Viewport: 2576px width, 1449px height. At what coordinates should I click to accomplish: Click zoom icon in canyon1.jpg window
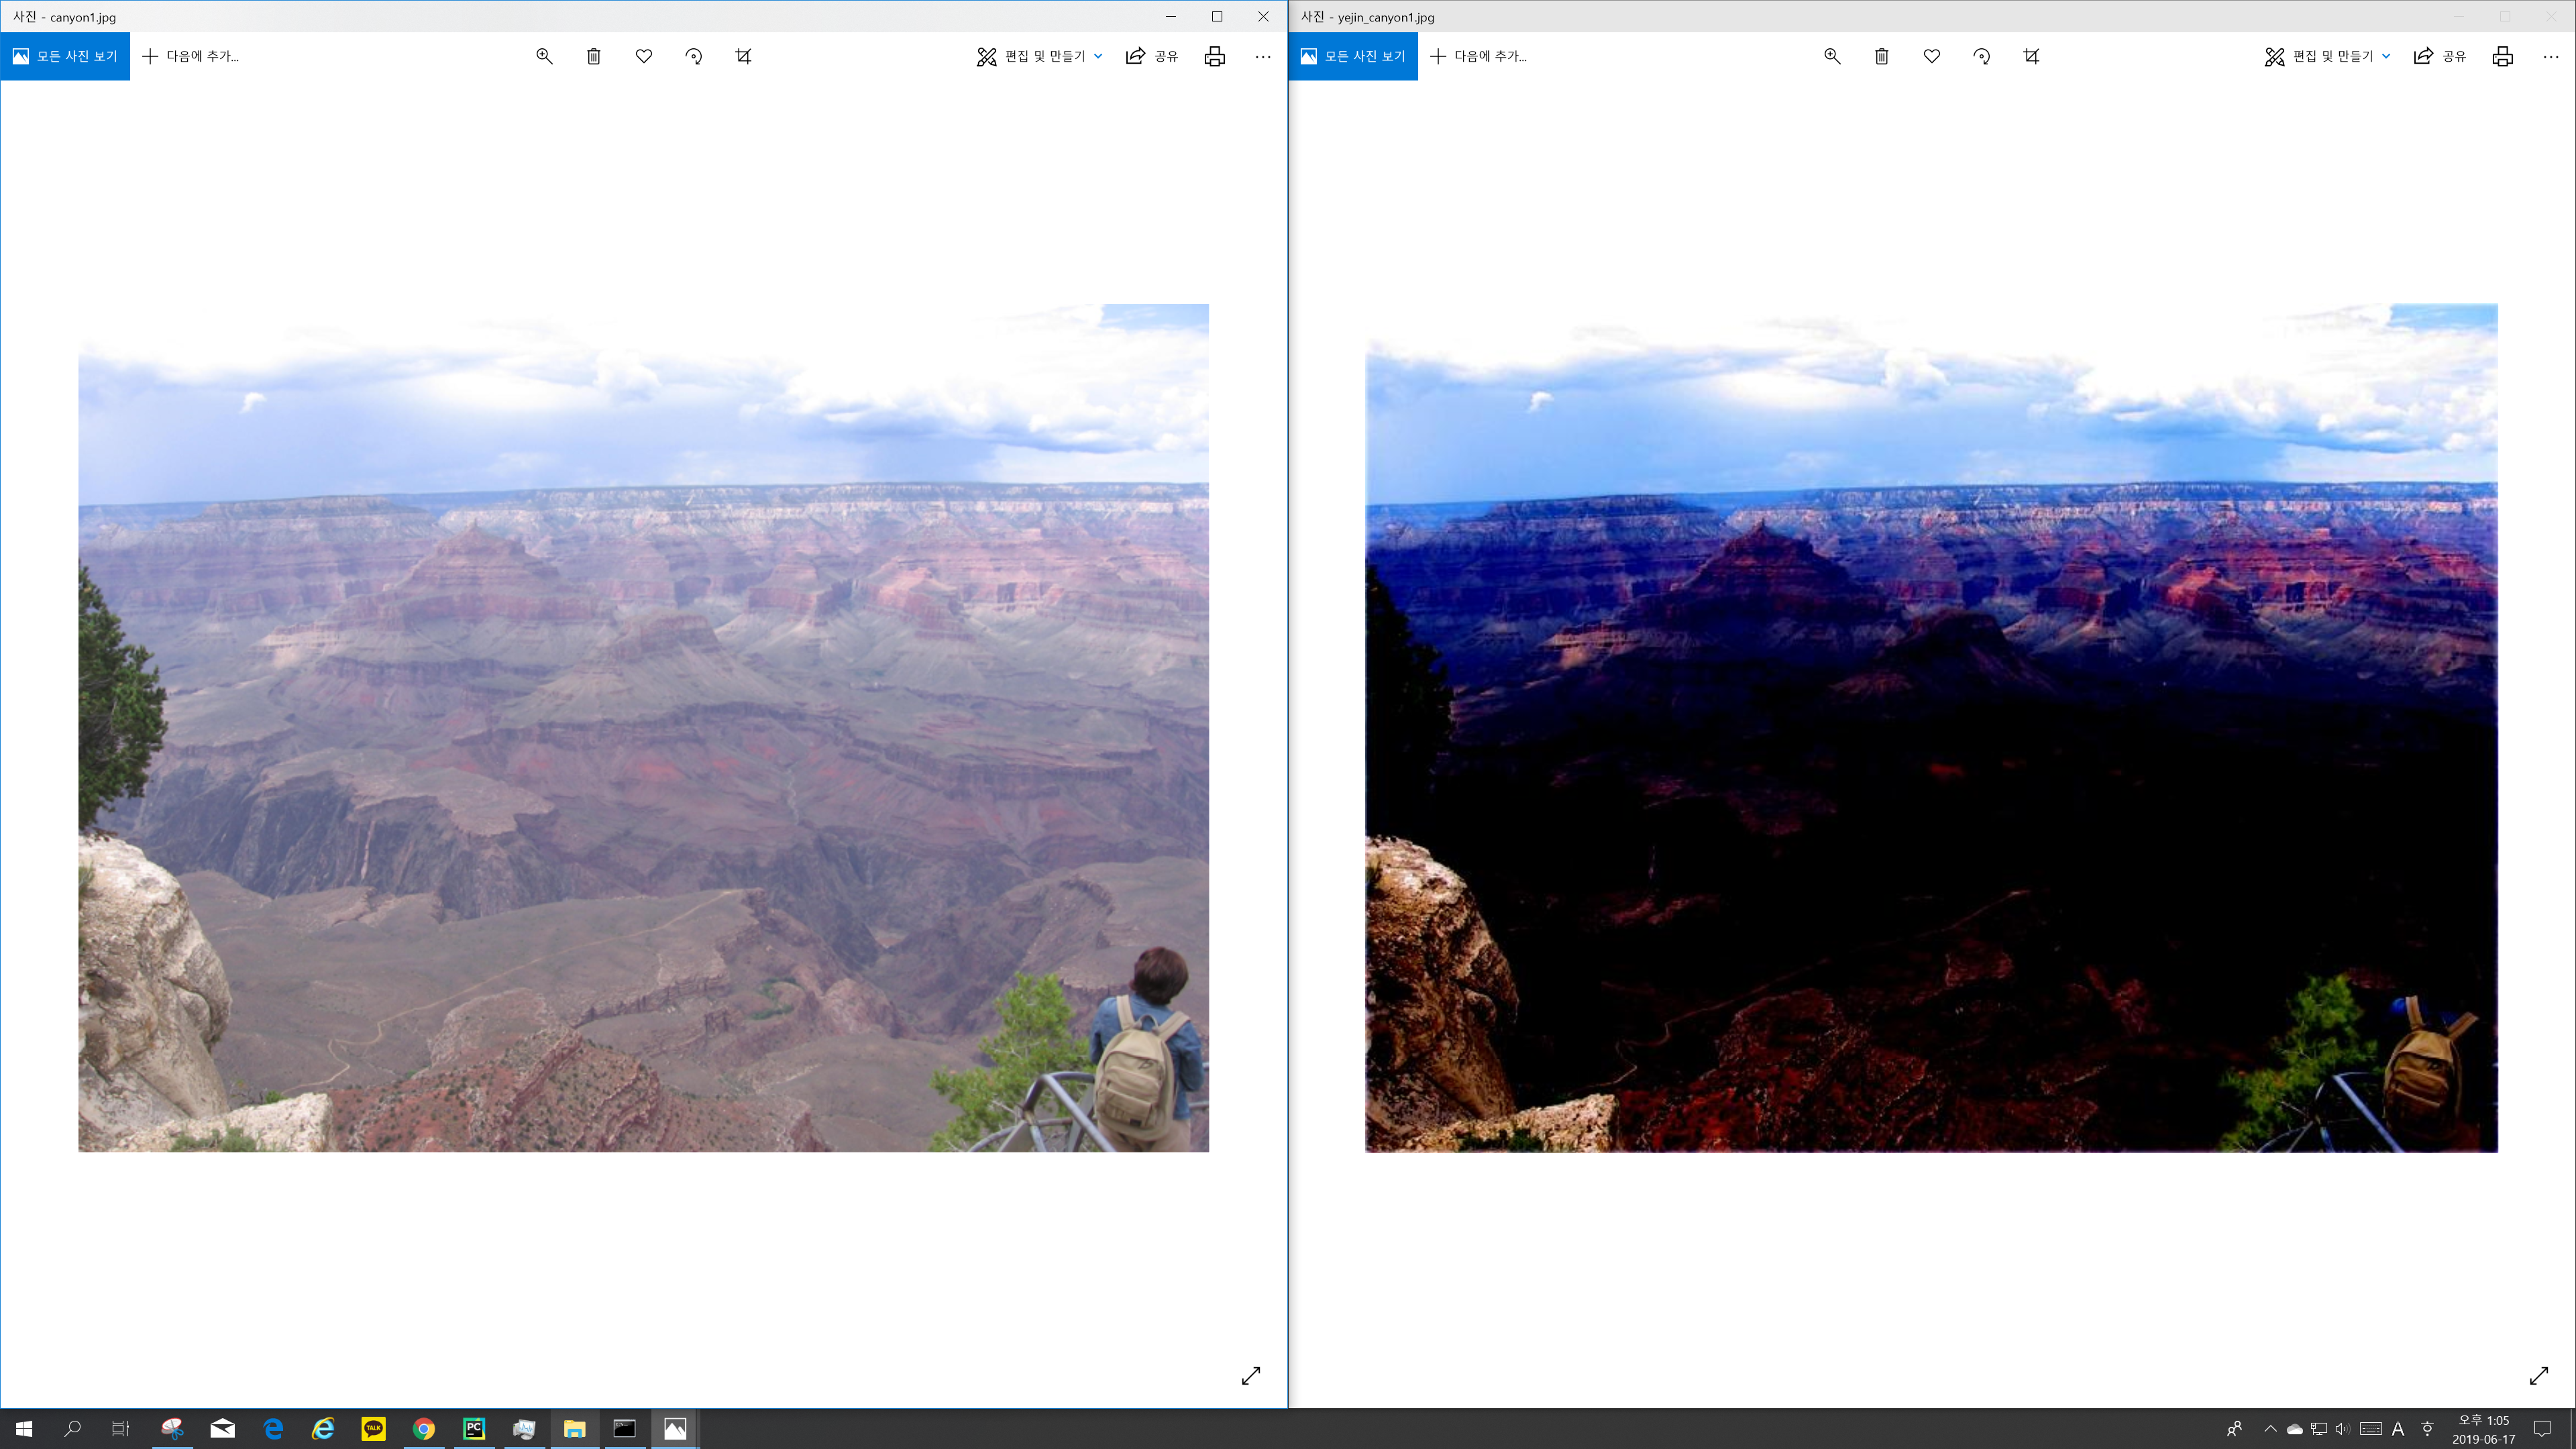(x=544, y=56)
